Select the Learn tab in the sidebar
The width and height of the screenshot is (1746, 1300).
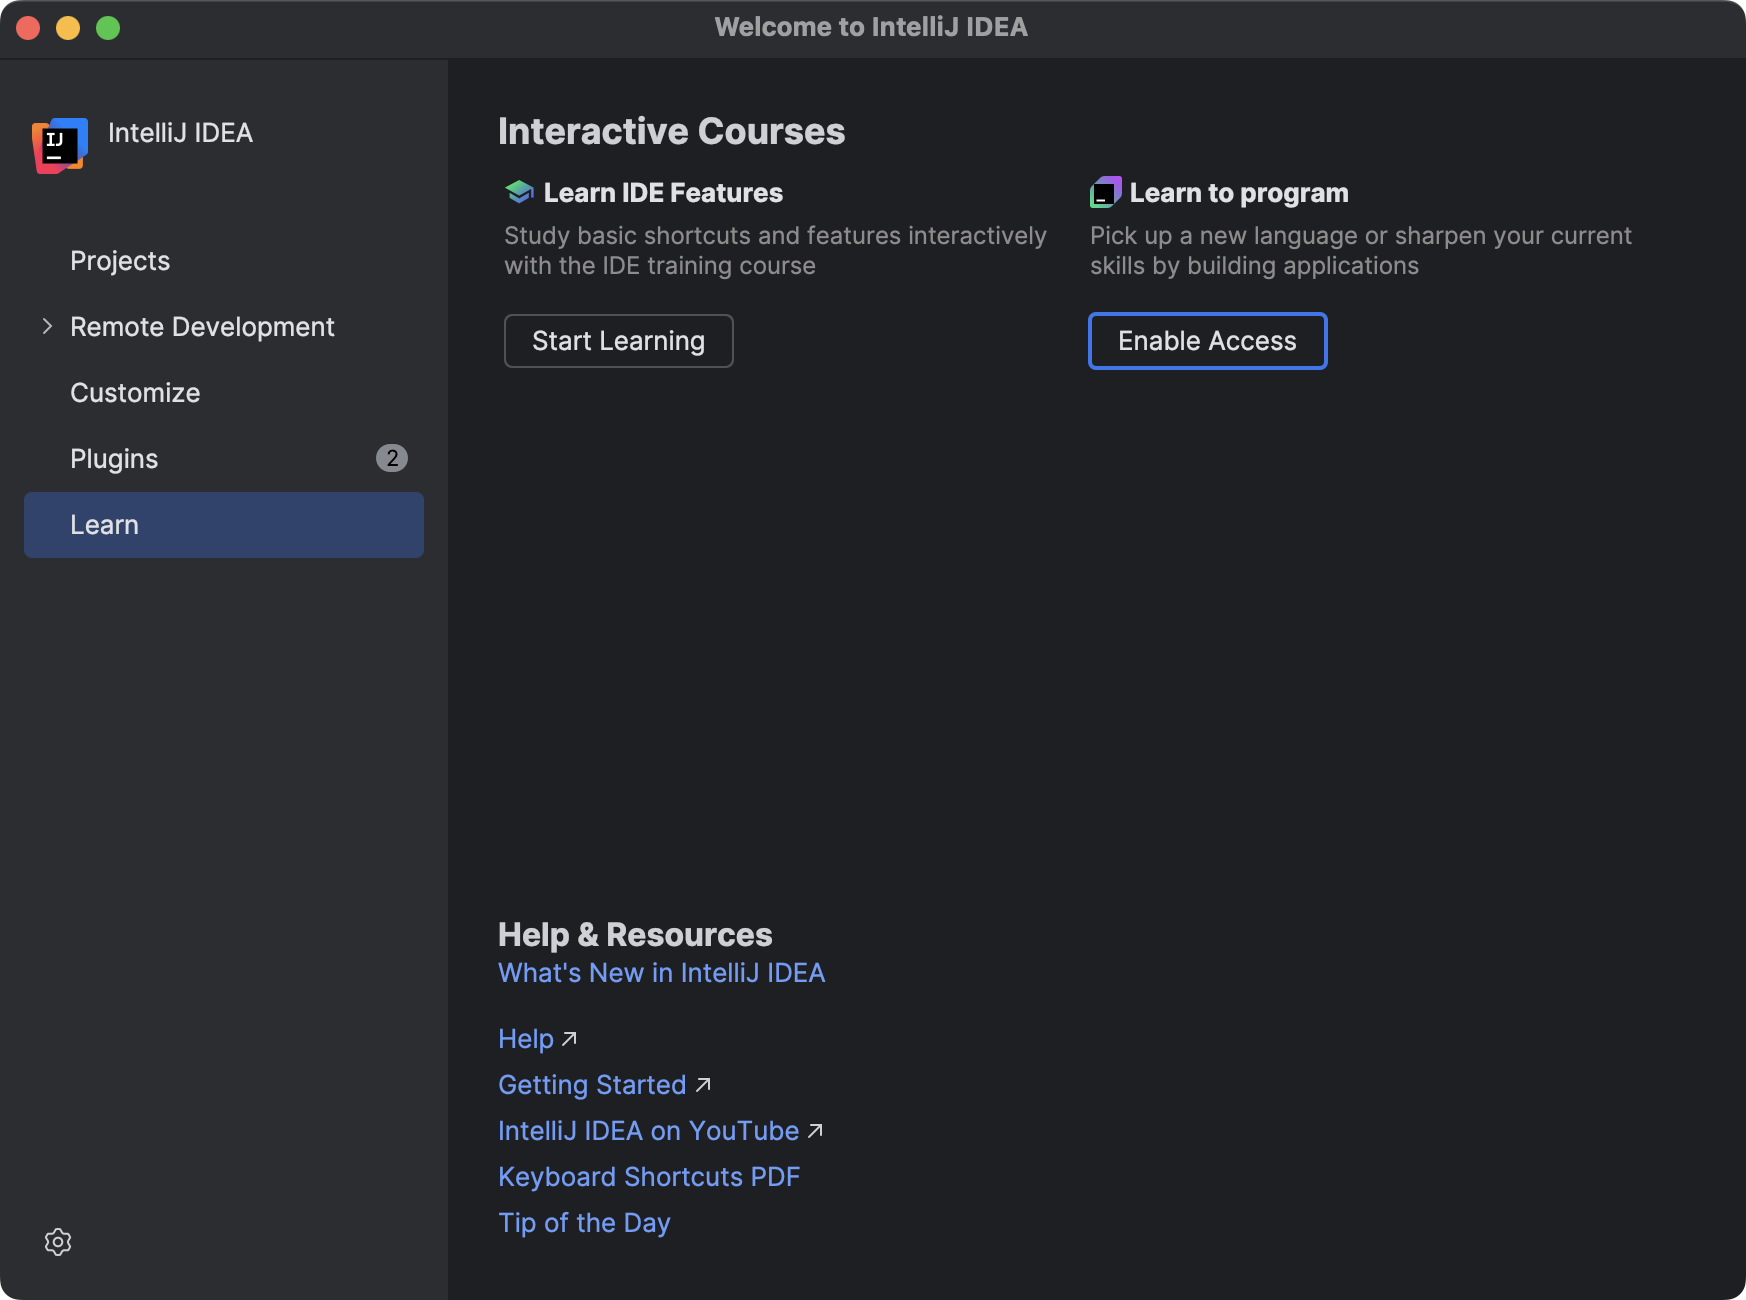click(105, 524)
